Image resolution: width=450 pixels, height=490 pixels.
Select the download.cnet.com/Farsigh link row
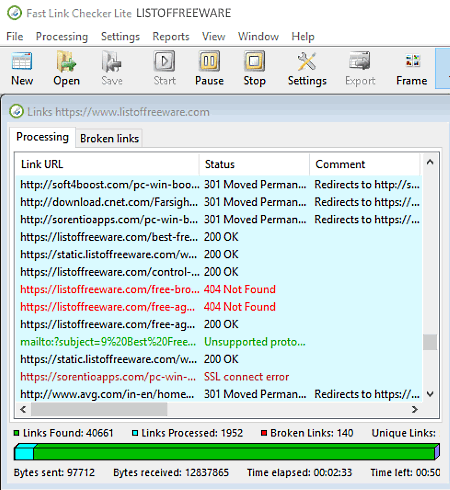(x=219, y=202)
